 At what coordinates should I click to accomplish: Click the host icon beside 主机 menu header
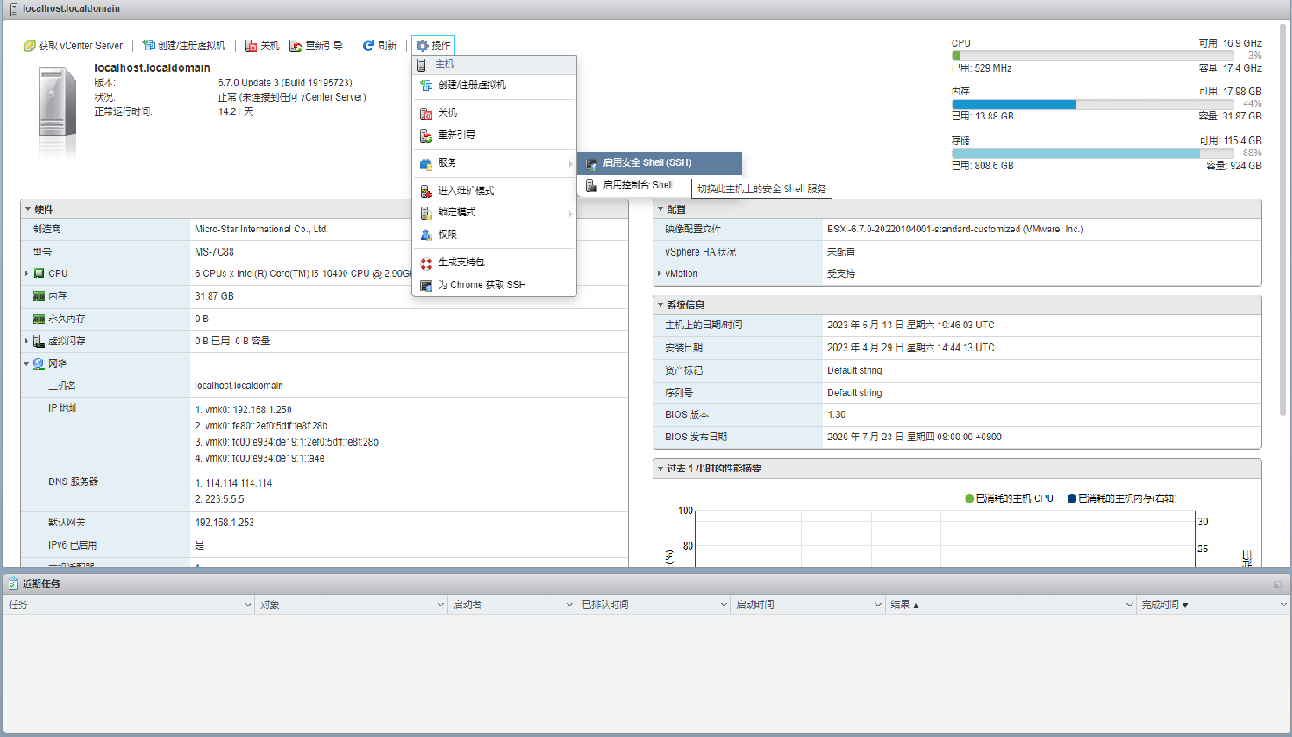422,64
